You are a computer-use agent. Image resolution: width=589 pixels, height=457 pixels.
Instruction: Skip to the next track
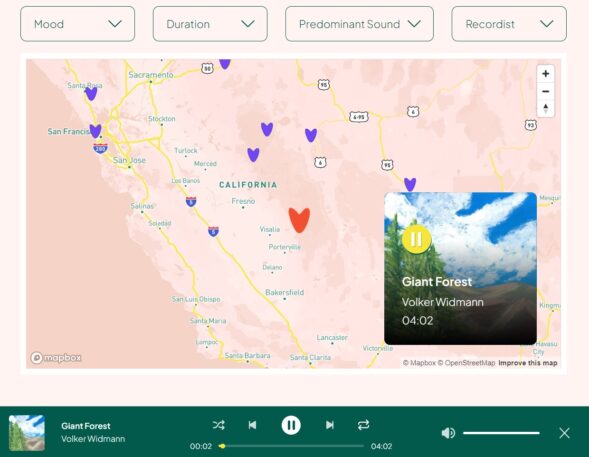pos(329,425)
